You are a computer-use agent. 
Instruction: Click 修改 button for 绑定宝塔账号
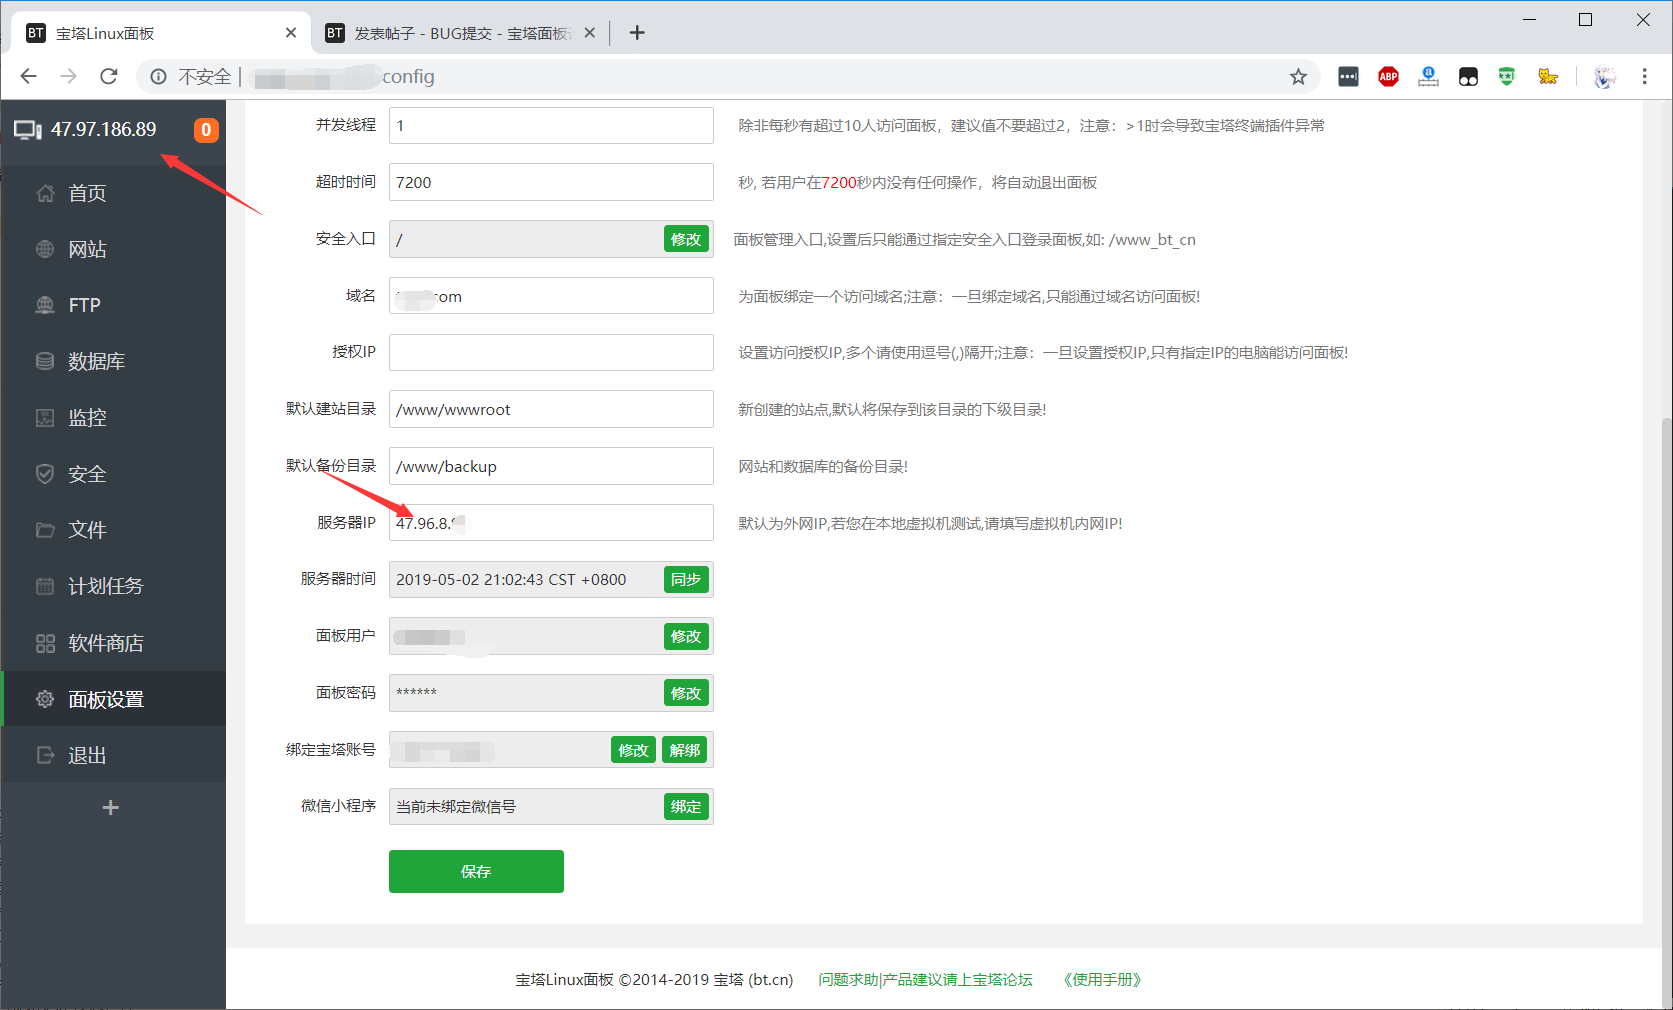[633, 750]
